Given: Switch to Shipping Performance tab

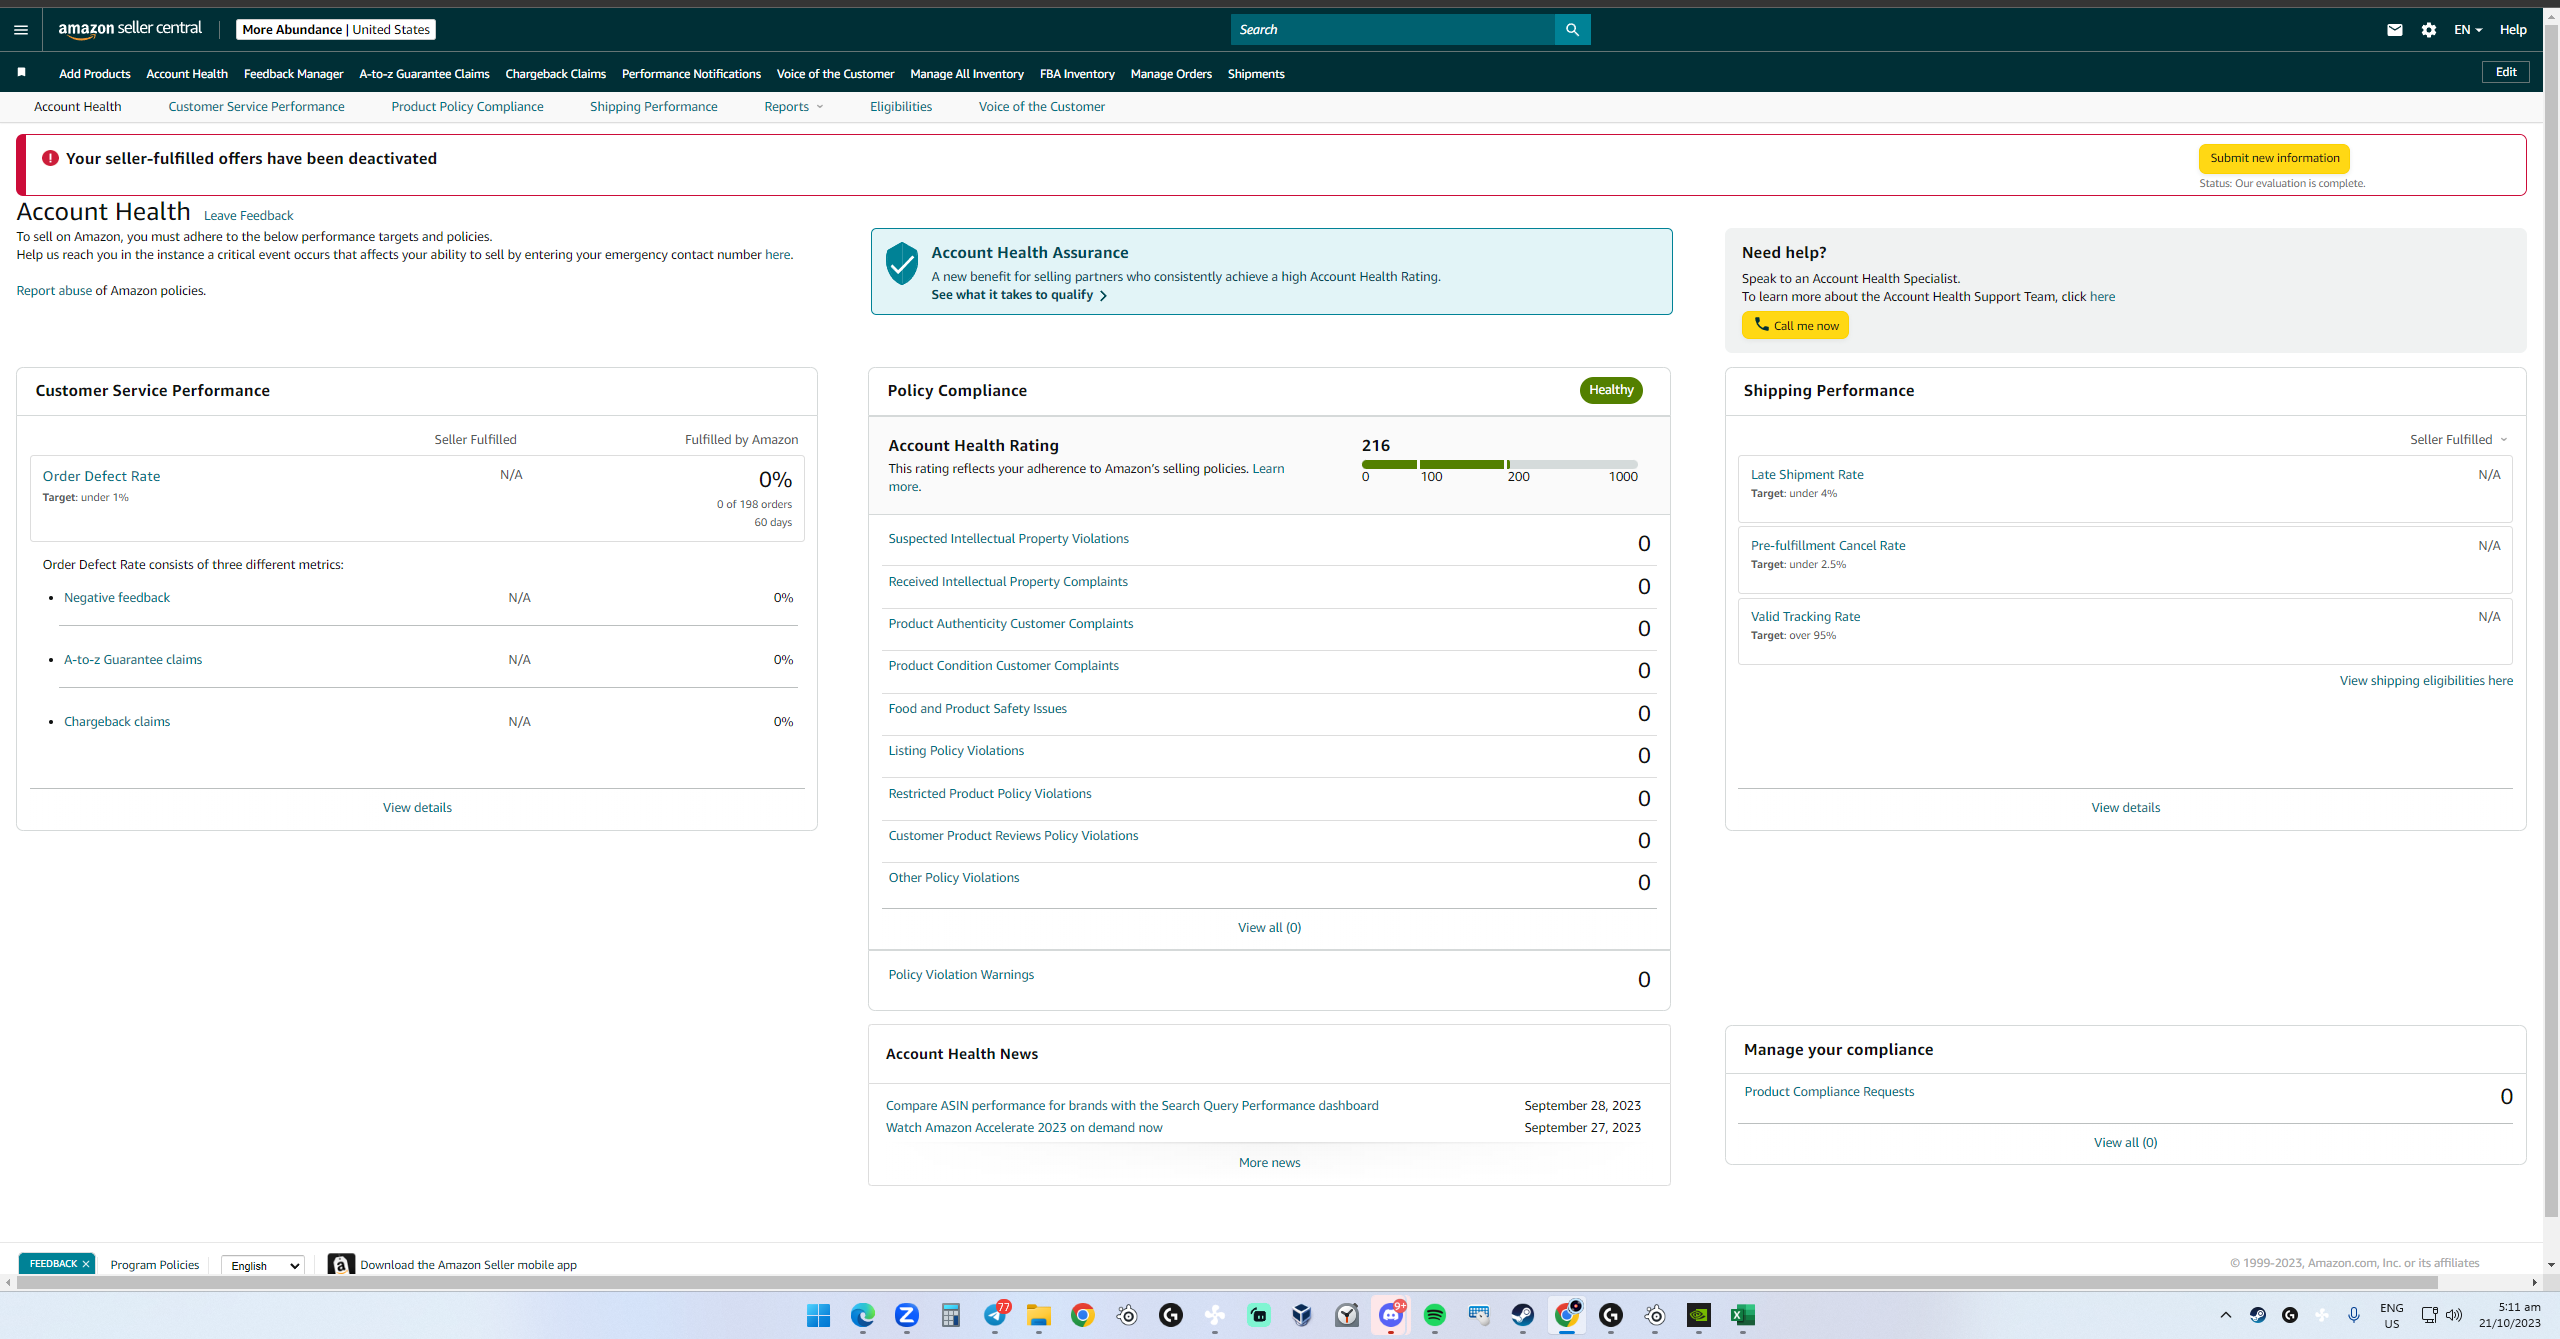Looking at the screenshot, I should pos(653,107).
